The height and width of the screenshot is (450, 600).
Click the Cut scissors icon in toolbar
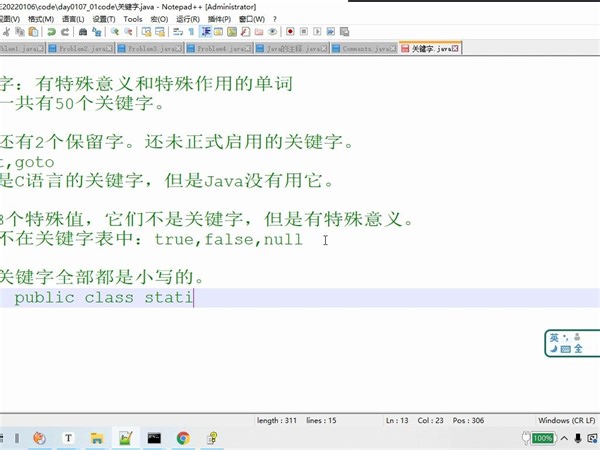7,32
